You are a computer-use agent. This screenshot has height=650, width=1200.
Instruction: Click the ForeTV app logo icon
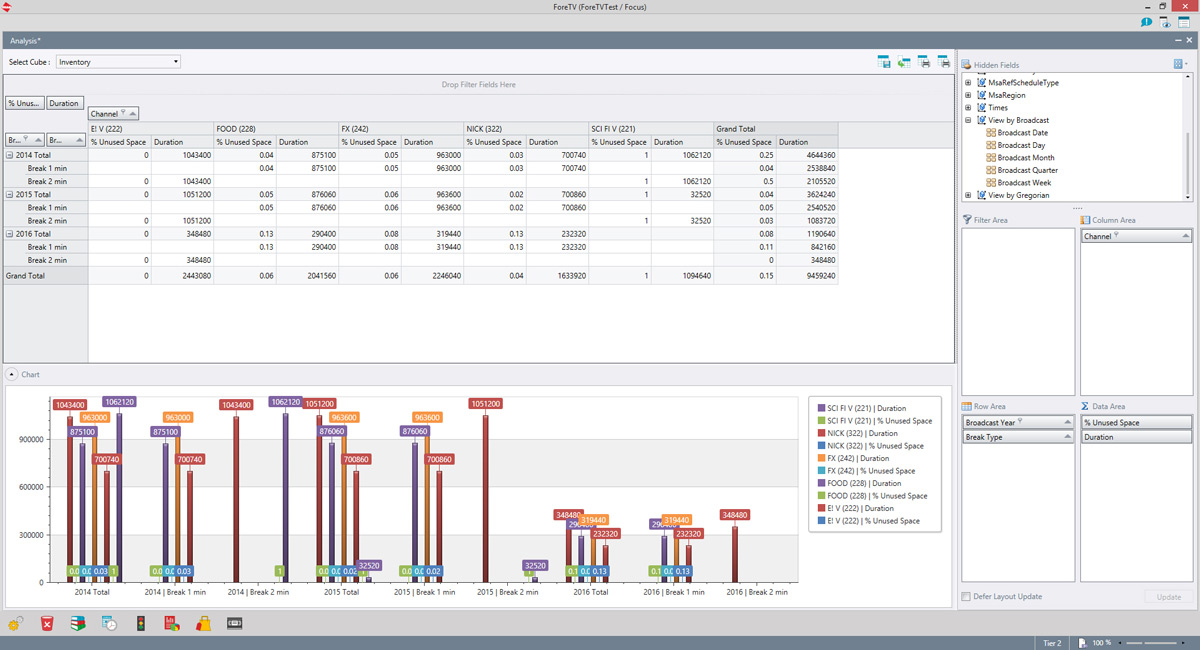click(7, 7)
